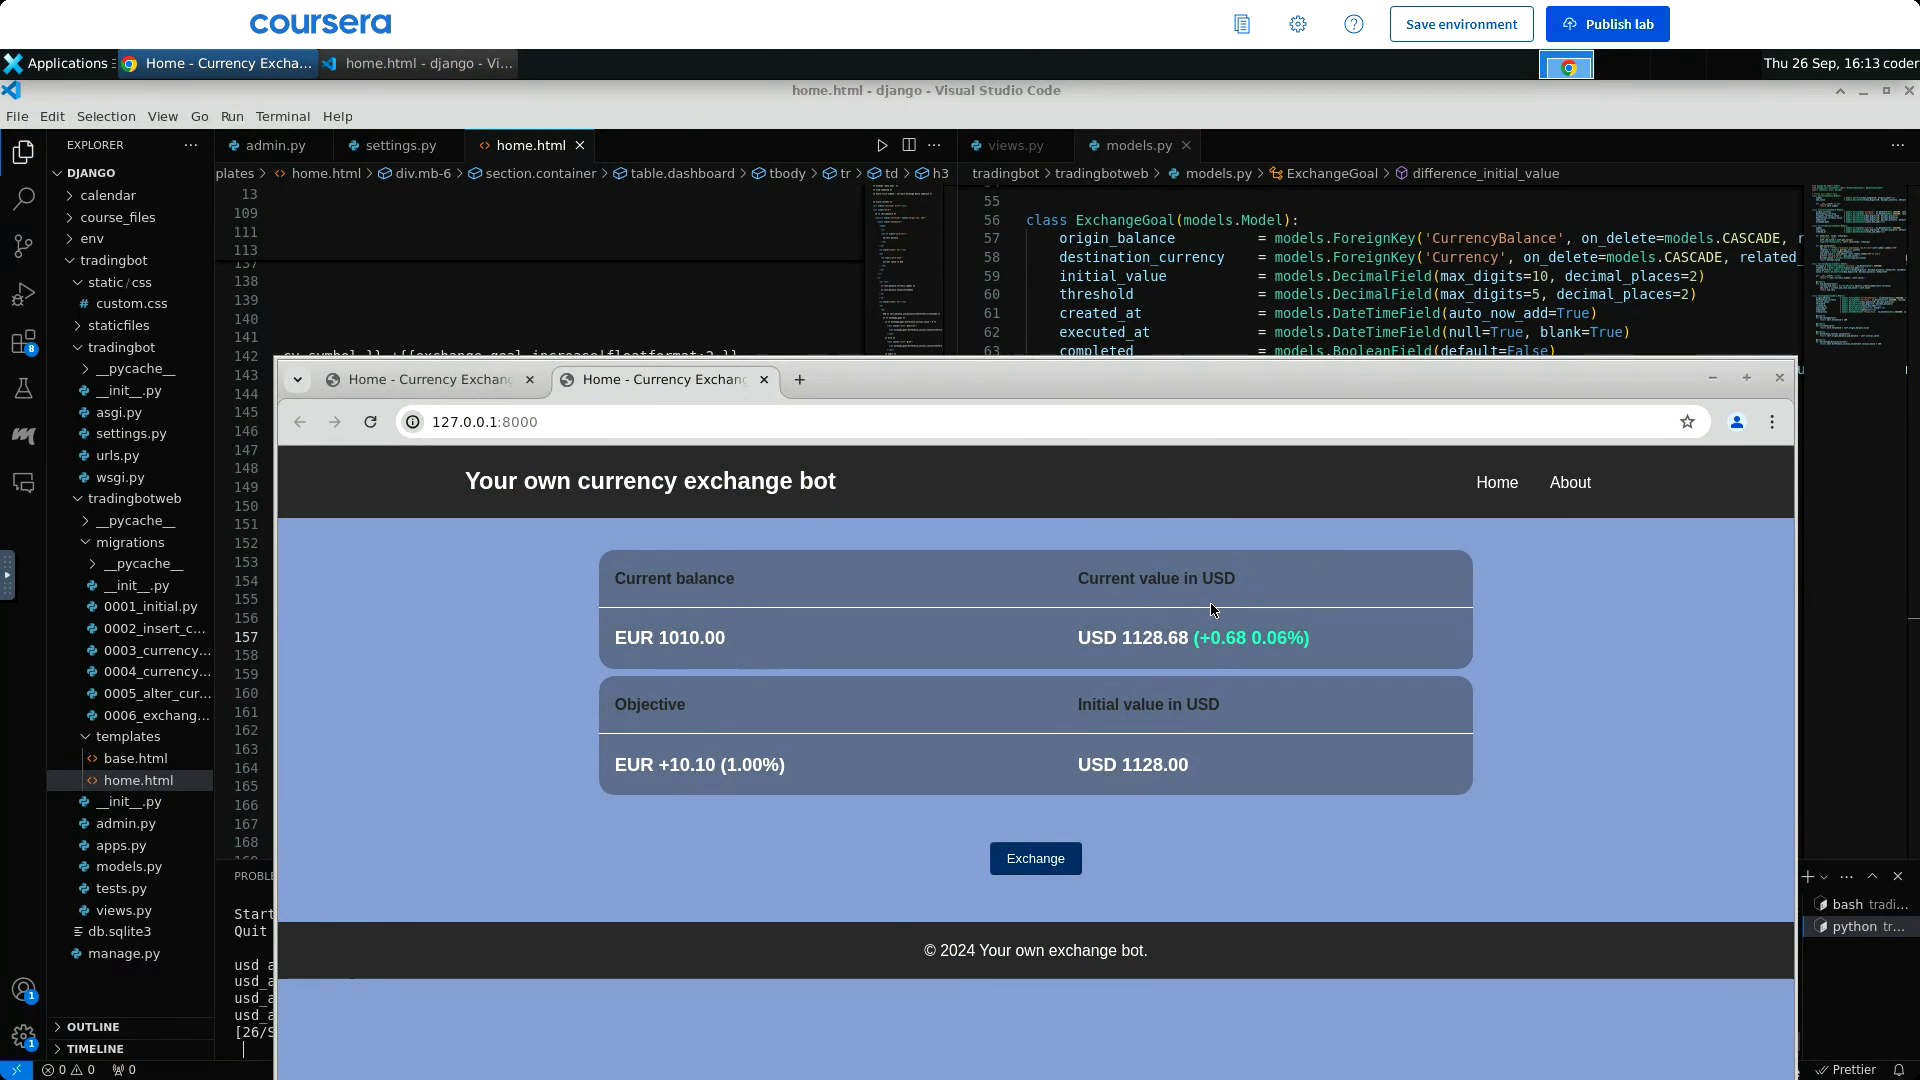Open the Search view in activity bar
The width and height of the screenshot is (1920, 1080).
[x=23, y=199]
